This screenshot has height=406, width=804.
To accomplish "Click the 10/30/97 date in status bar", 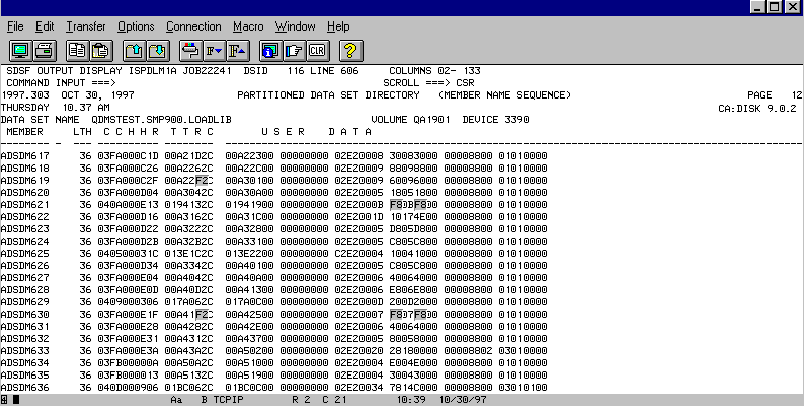I will point(463,400).
